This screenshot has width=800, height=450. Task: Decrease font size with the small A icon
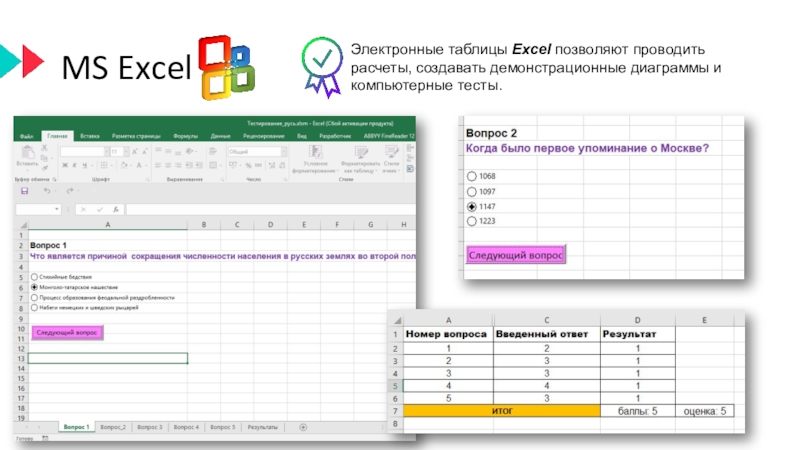coord(145,152)
